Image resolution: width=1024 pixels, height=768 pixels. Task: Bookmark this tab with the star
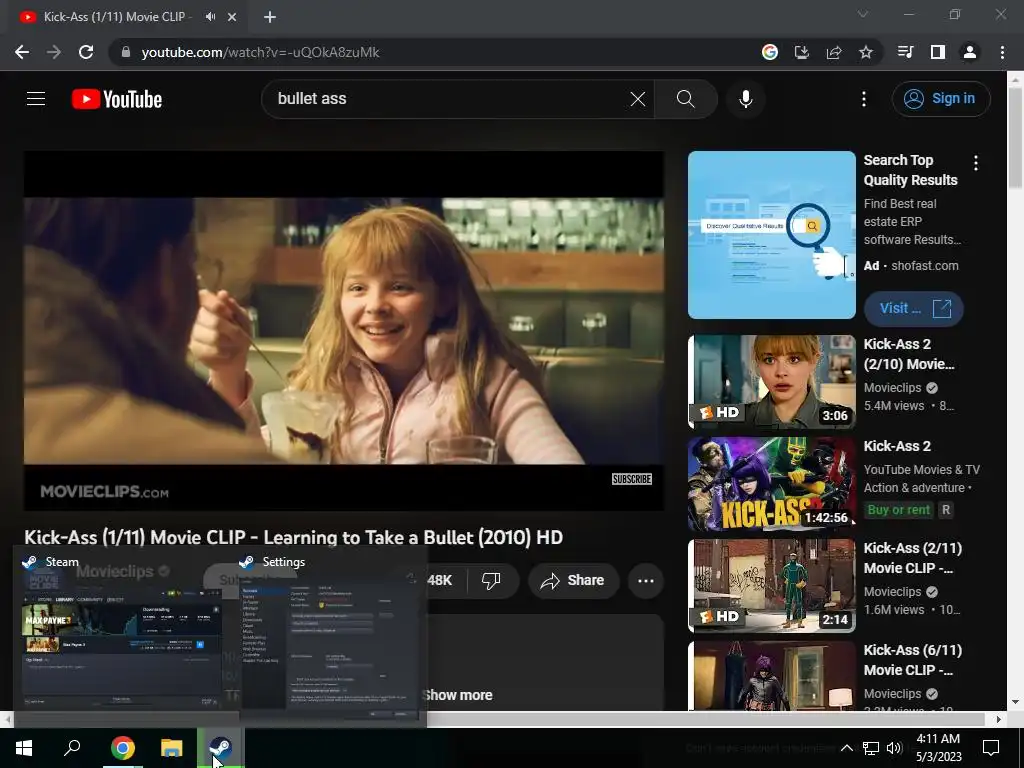point(865,52)
